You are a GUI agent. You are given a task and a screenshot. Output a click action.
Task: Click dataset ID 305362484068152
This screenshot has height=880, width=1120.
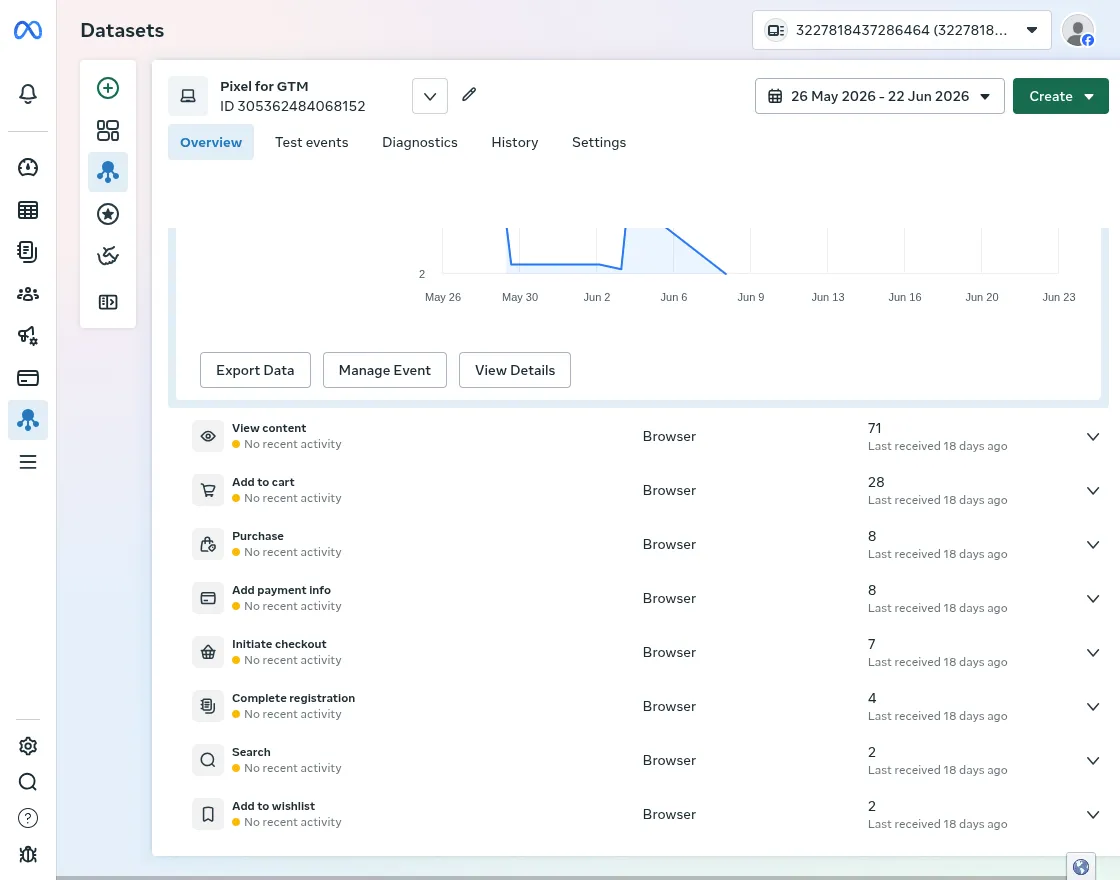293,106
